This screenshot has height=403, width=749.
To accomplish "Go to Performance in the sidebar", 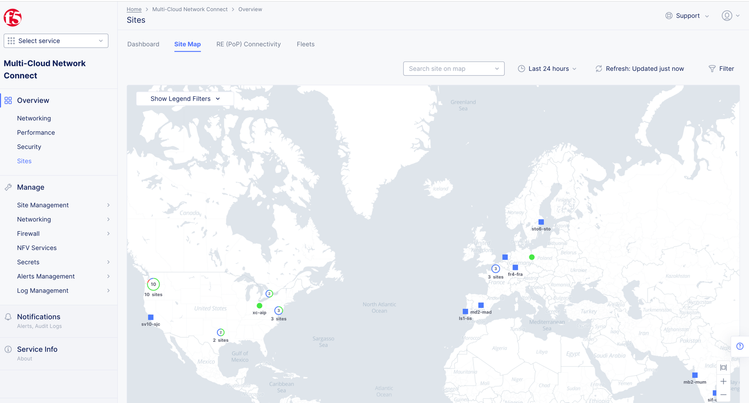I will pyautogui.click(x=35, y=132).
